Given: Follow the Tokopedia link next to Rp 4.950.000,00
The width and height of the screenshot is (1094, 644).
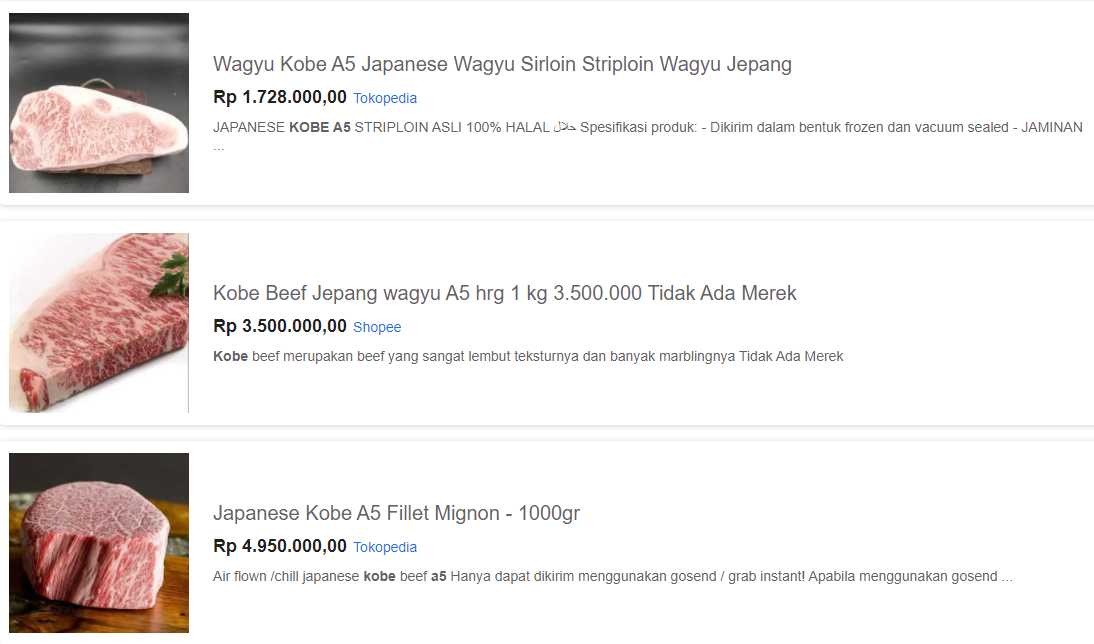Looking at the screenshot, I should pos(385,548).
